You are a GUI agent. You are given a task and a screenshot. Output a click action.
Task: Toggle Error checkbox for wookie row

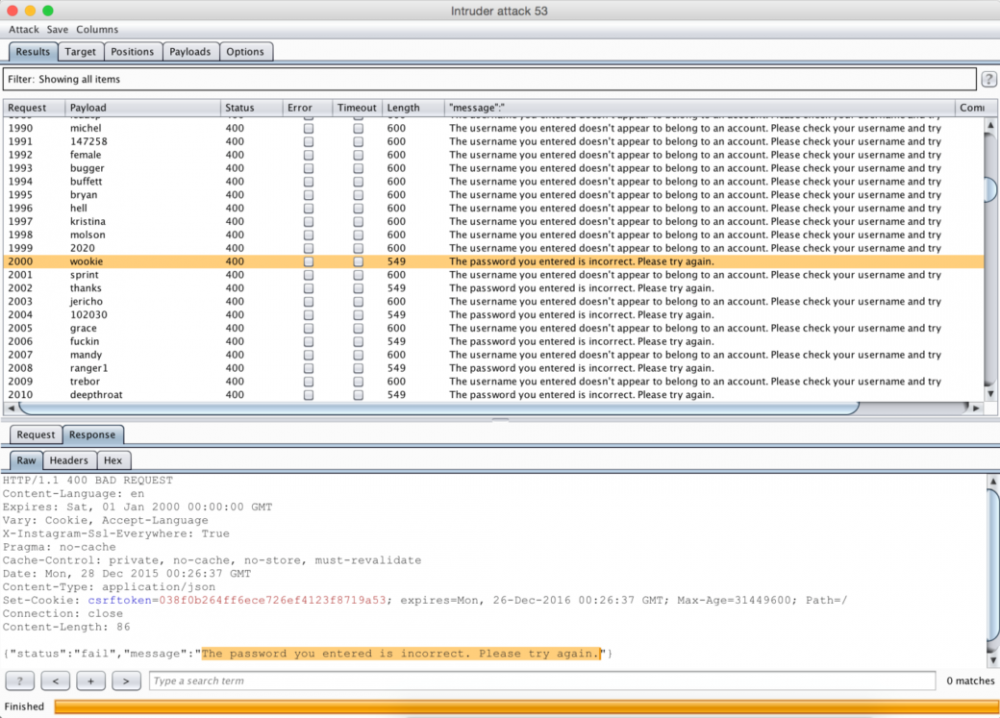pos(308,262)
